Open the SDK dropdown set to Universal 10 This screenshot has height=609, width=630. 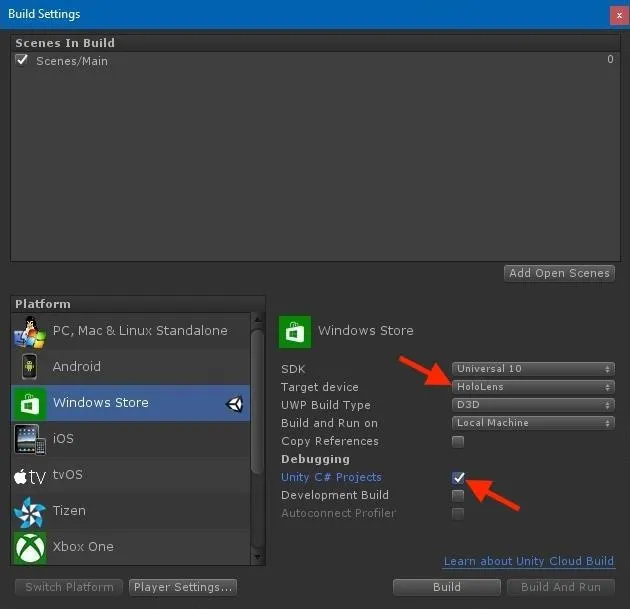[x=533, y=369]
